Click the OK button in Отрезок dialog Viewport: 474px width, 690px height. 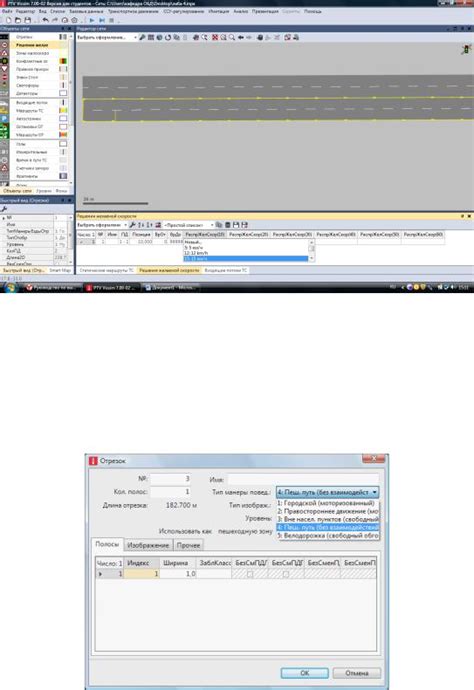pos(305,673)
